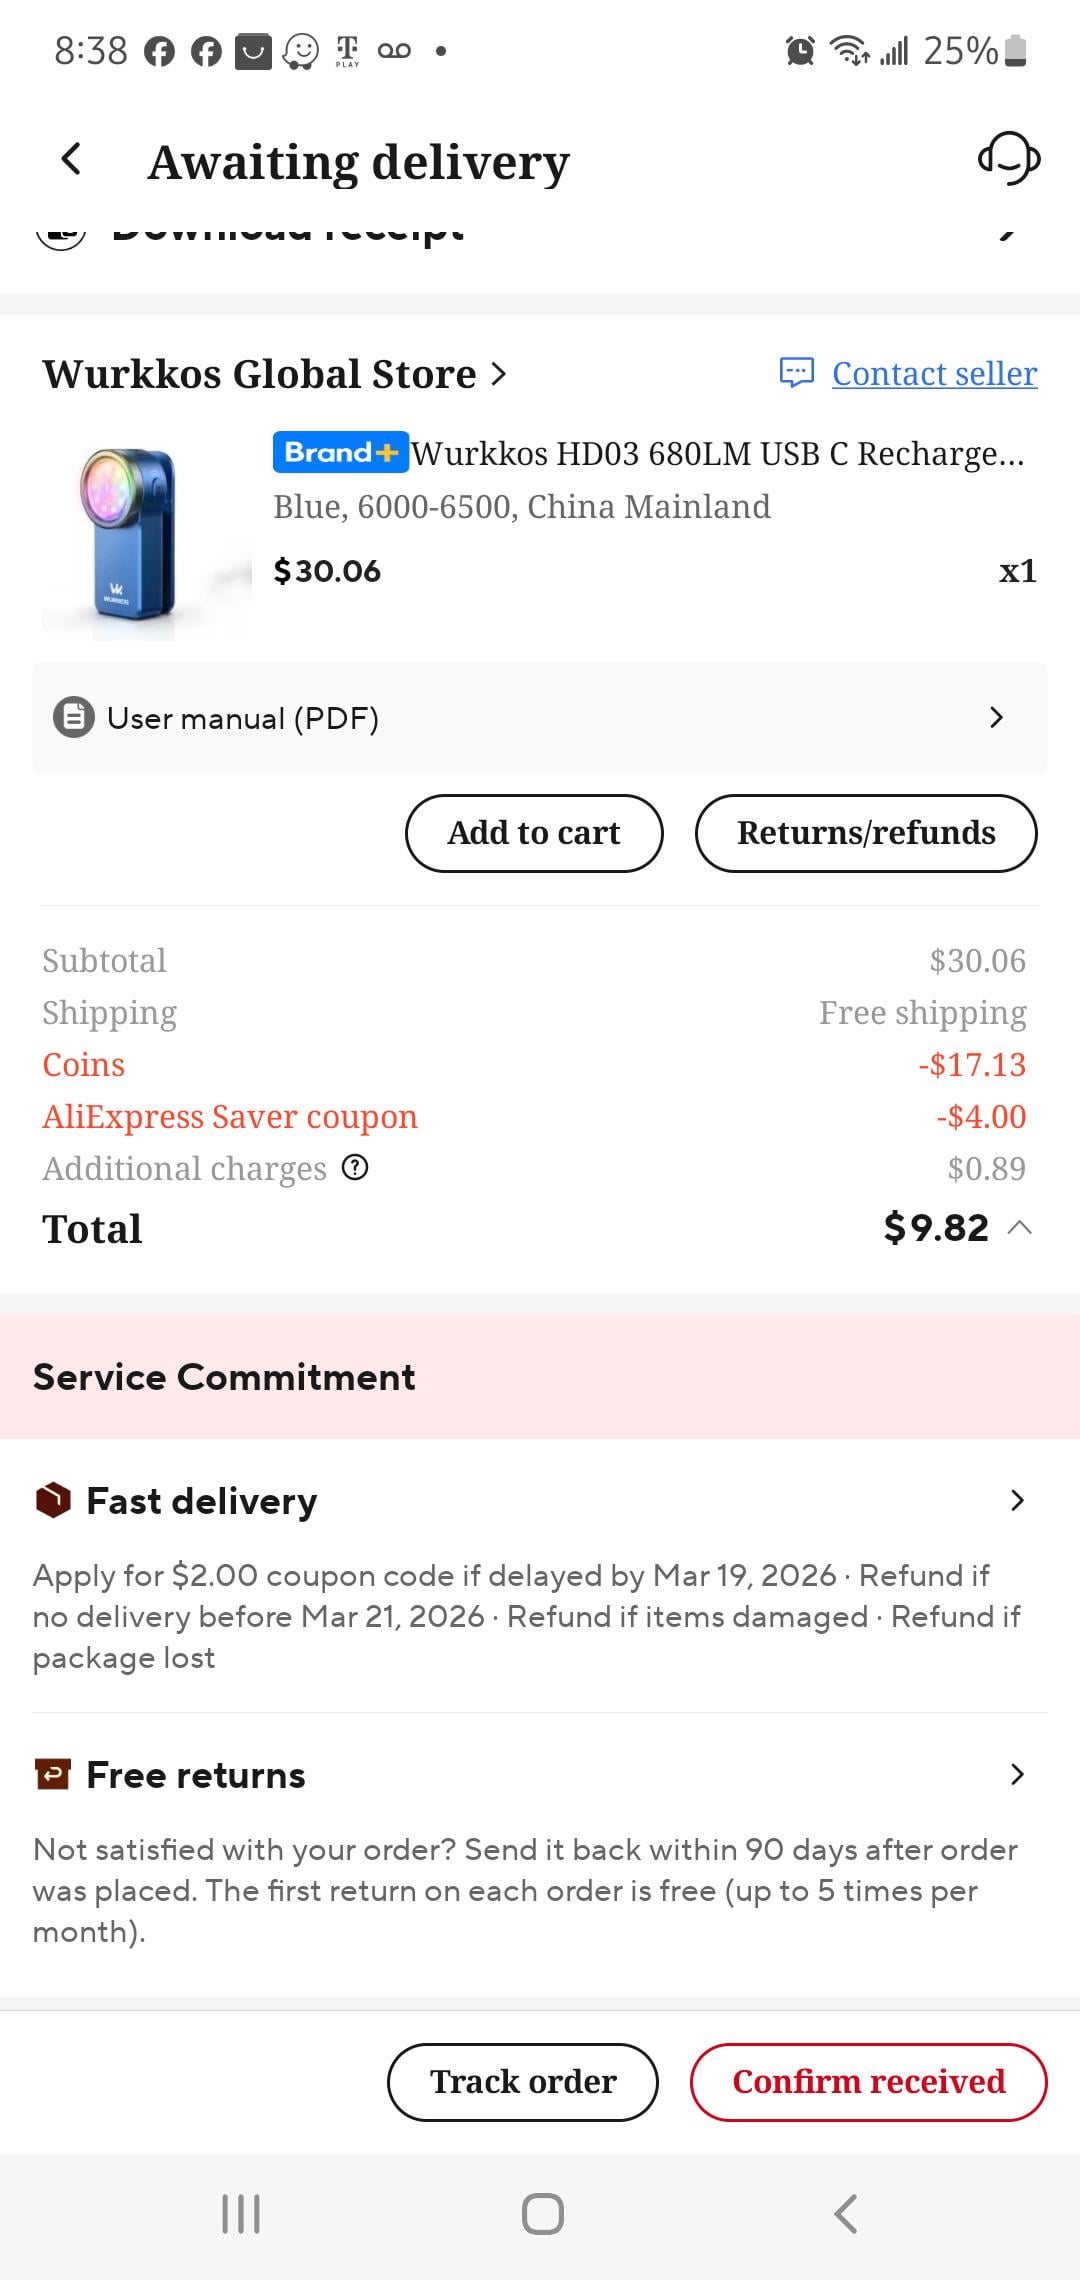Collapse the Total price breakdown
1080x2280 pixels.
[x=1020, y=1228]
